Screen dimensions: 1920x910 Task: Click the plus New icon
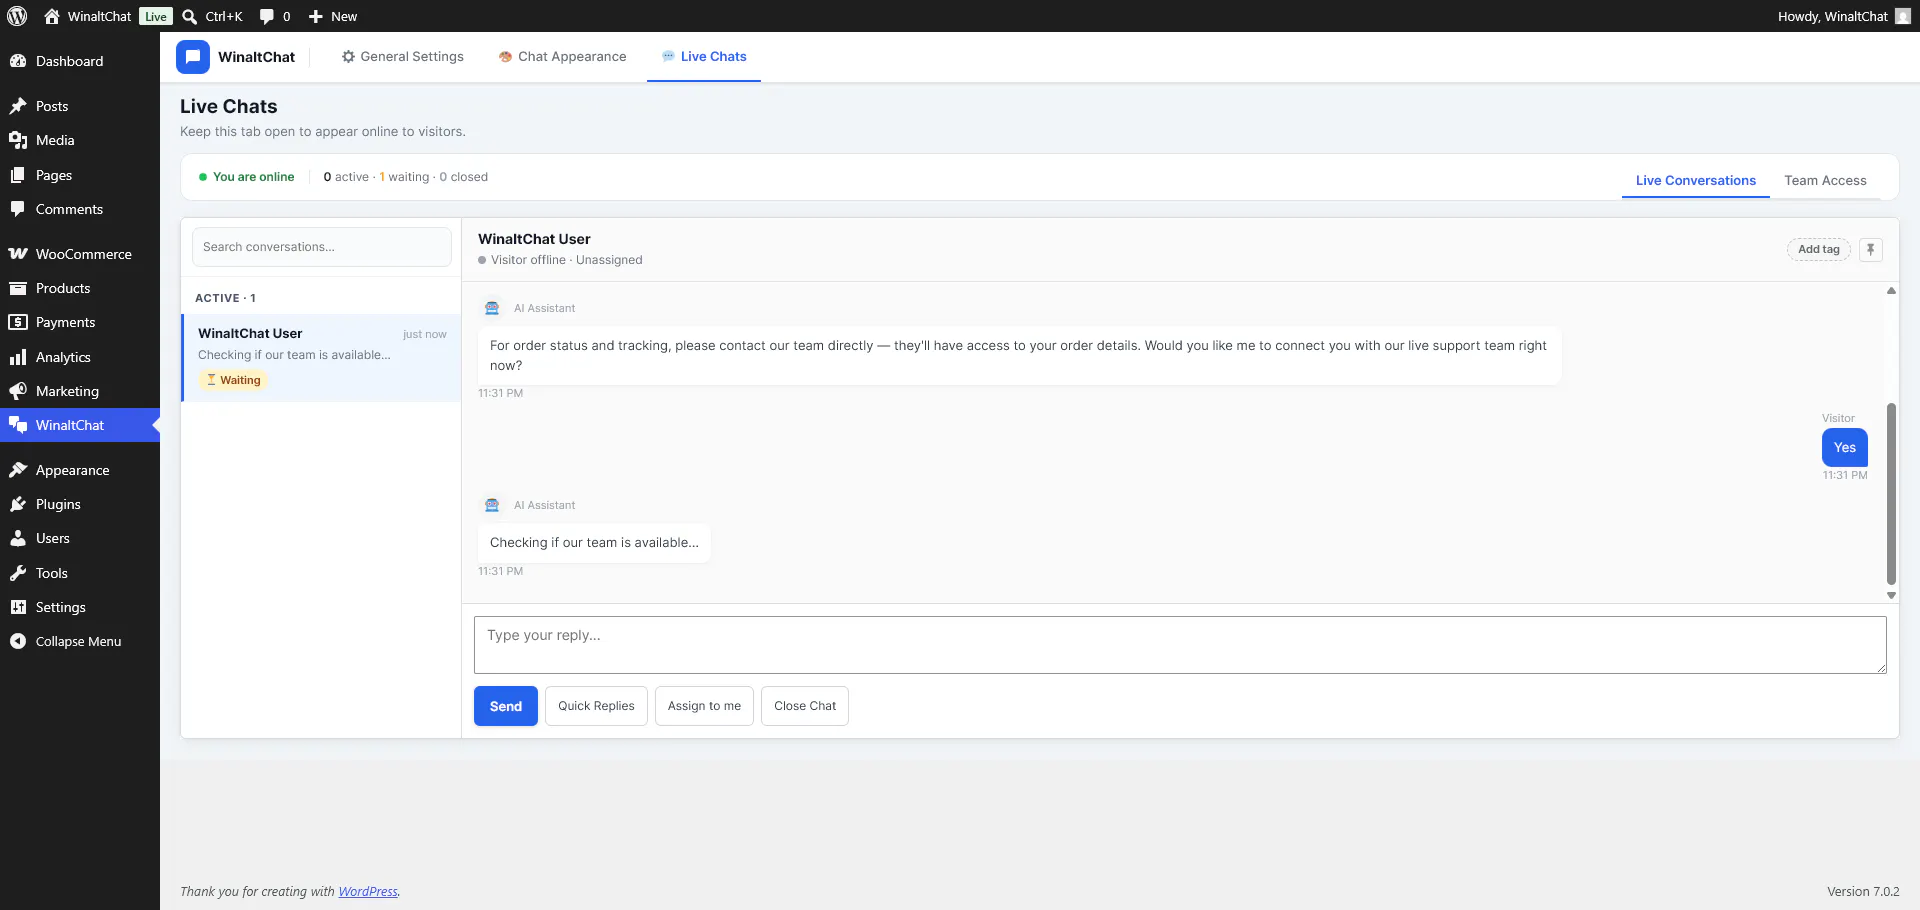pyautogui.click(x=315, y=16)
